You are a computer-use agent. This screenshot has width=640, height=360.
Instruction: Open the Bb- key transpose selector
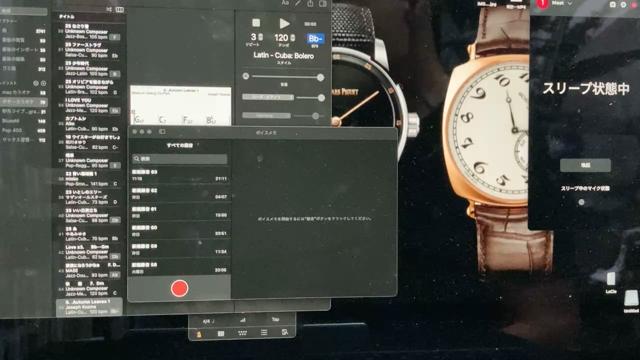[315, 39]
